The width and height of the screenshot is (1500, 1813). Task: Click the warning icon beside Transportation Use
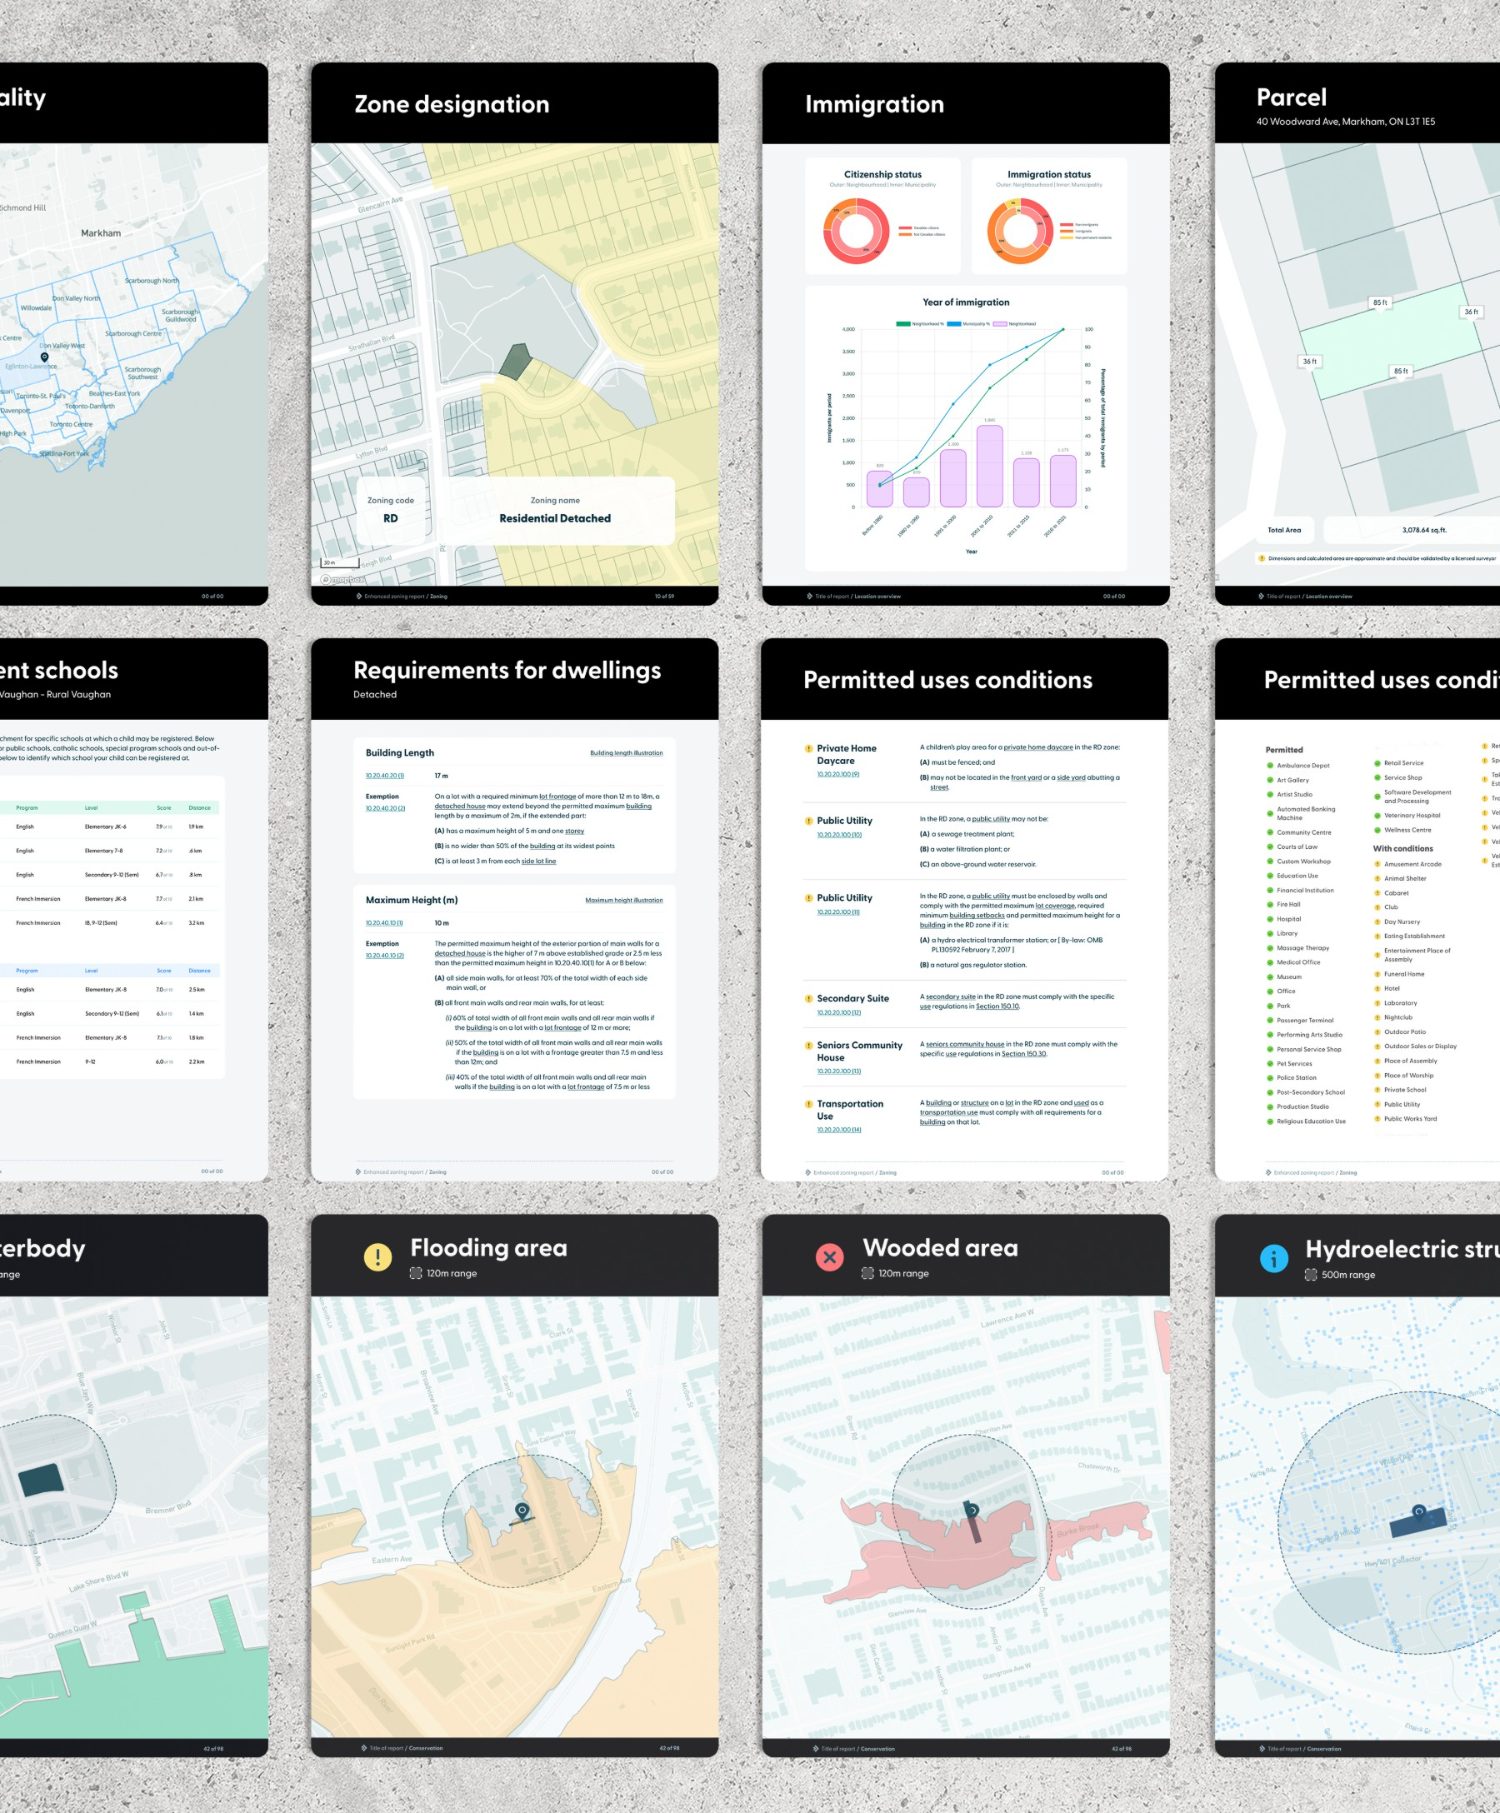[x=808, y=1104]
